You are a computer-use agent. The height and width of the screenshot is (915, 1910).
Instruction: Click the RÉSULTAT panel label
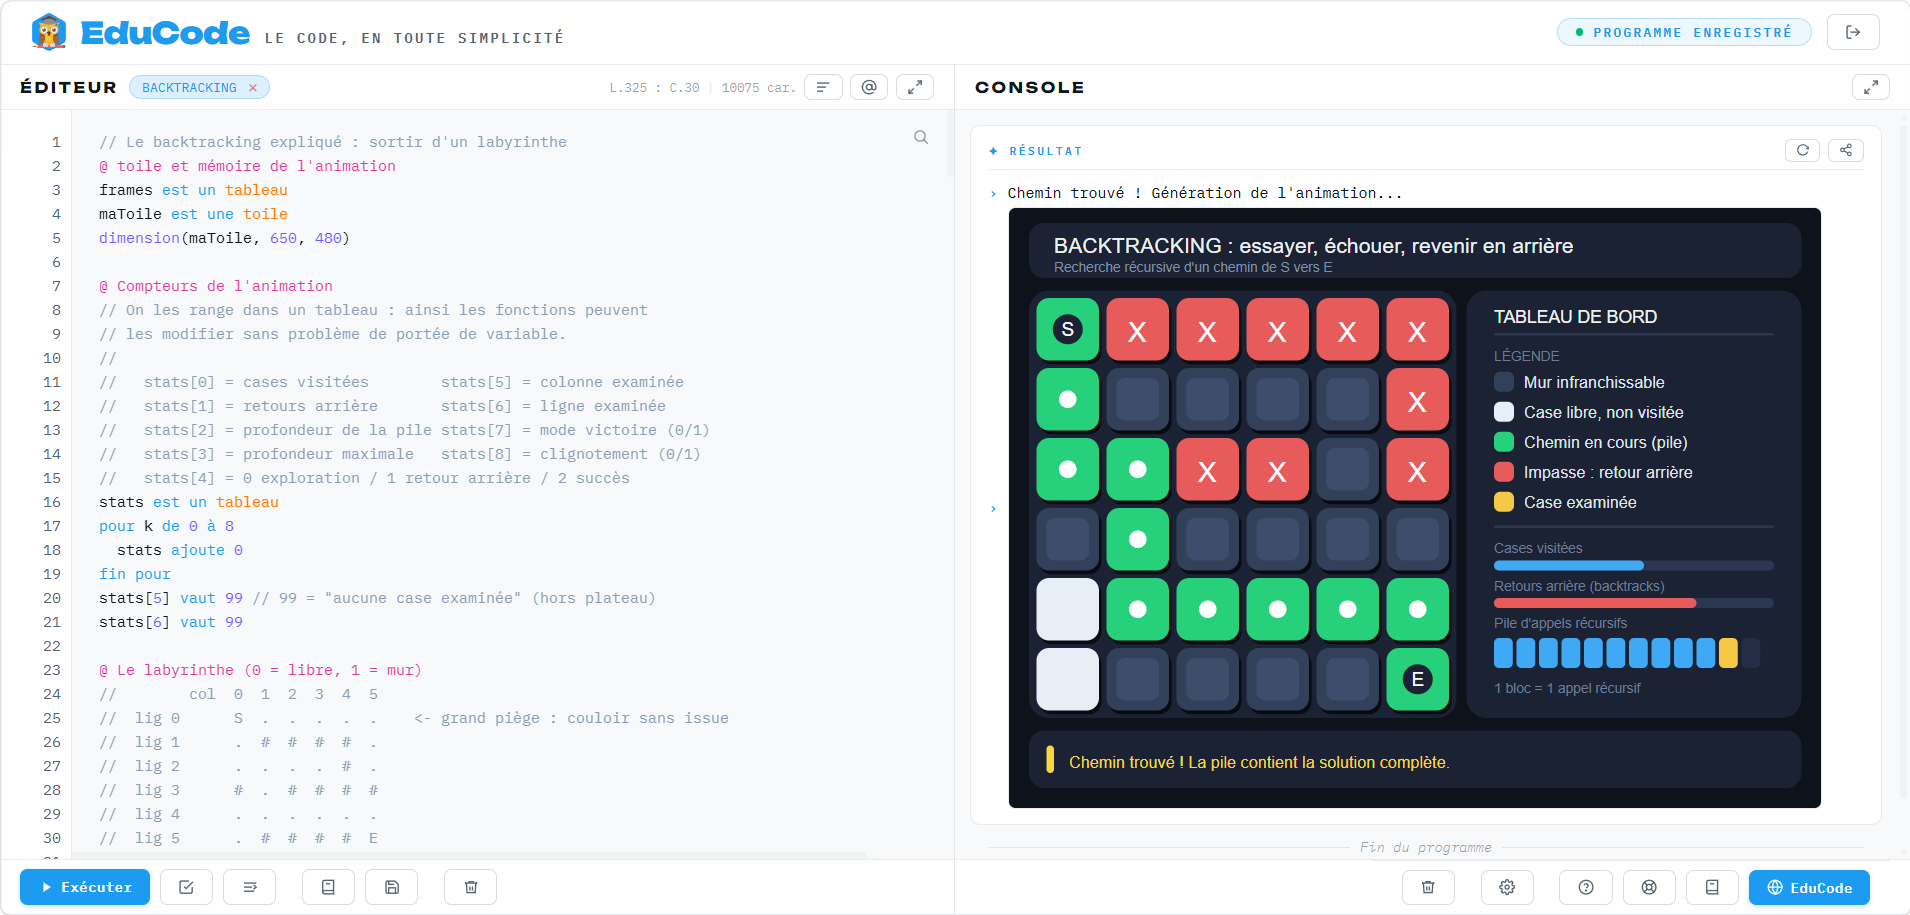pyautogui.click(x=1045, y=151)
